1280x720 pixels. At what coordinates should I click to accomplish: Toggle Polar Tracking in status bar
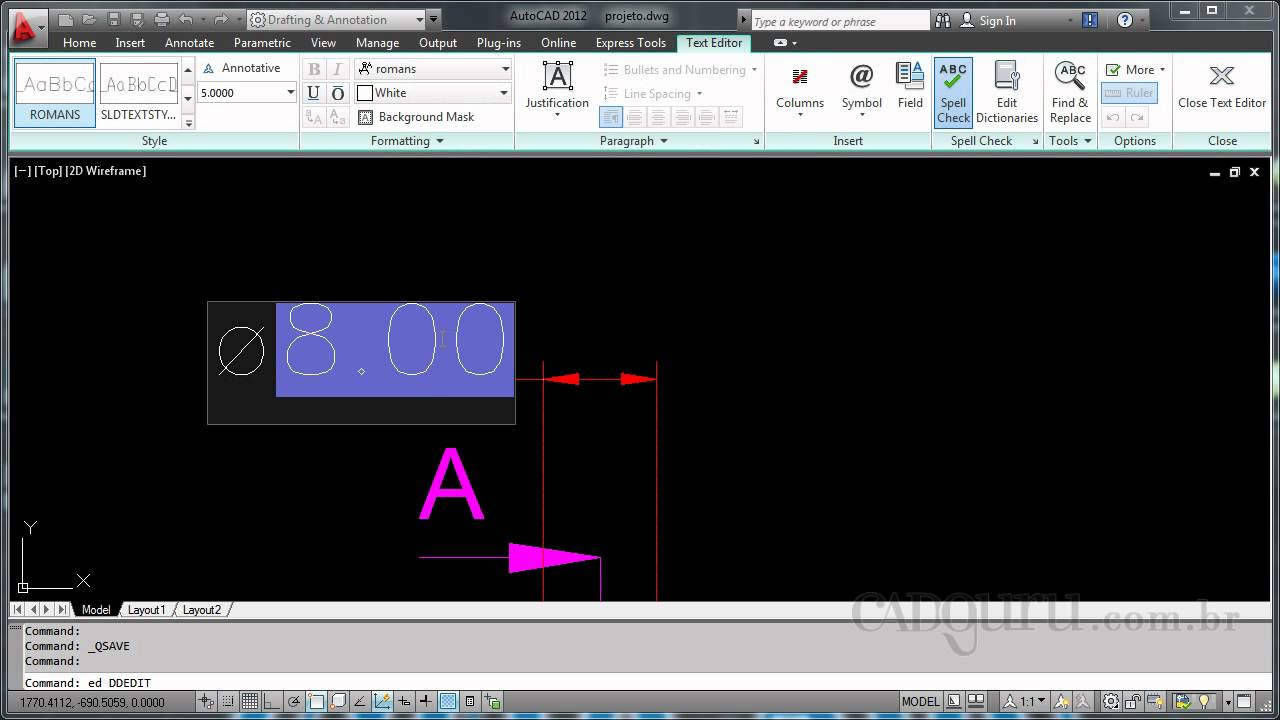click(x=294, y=702)
